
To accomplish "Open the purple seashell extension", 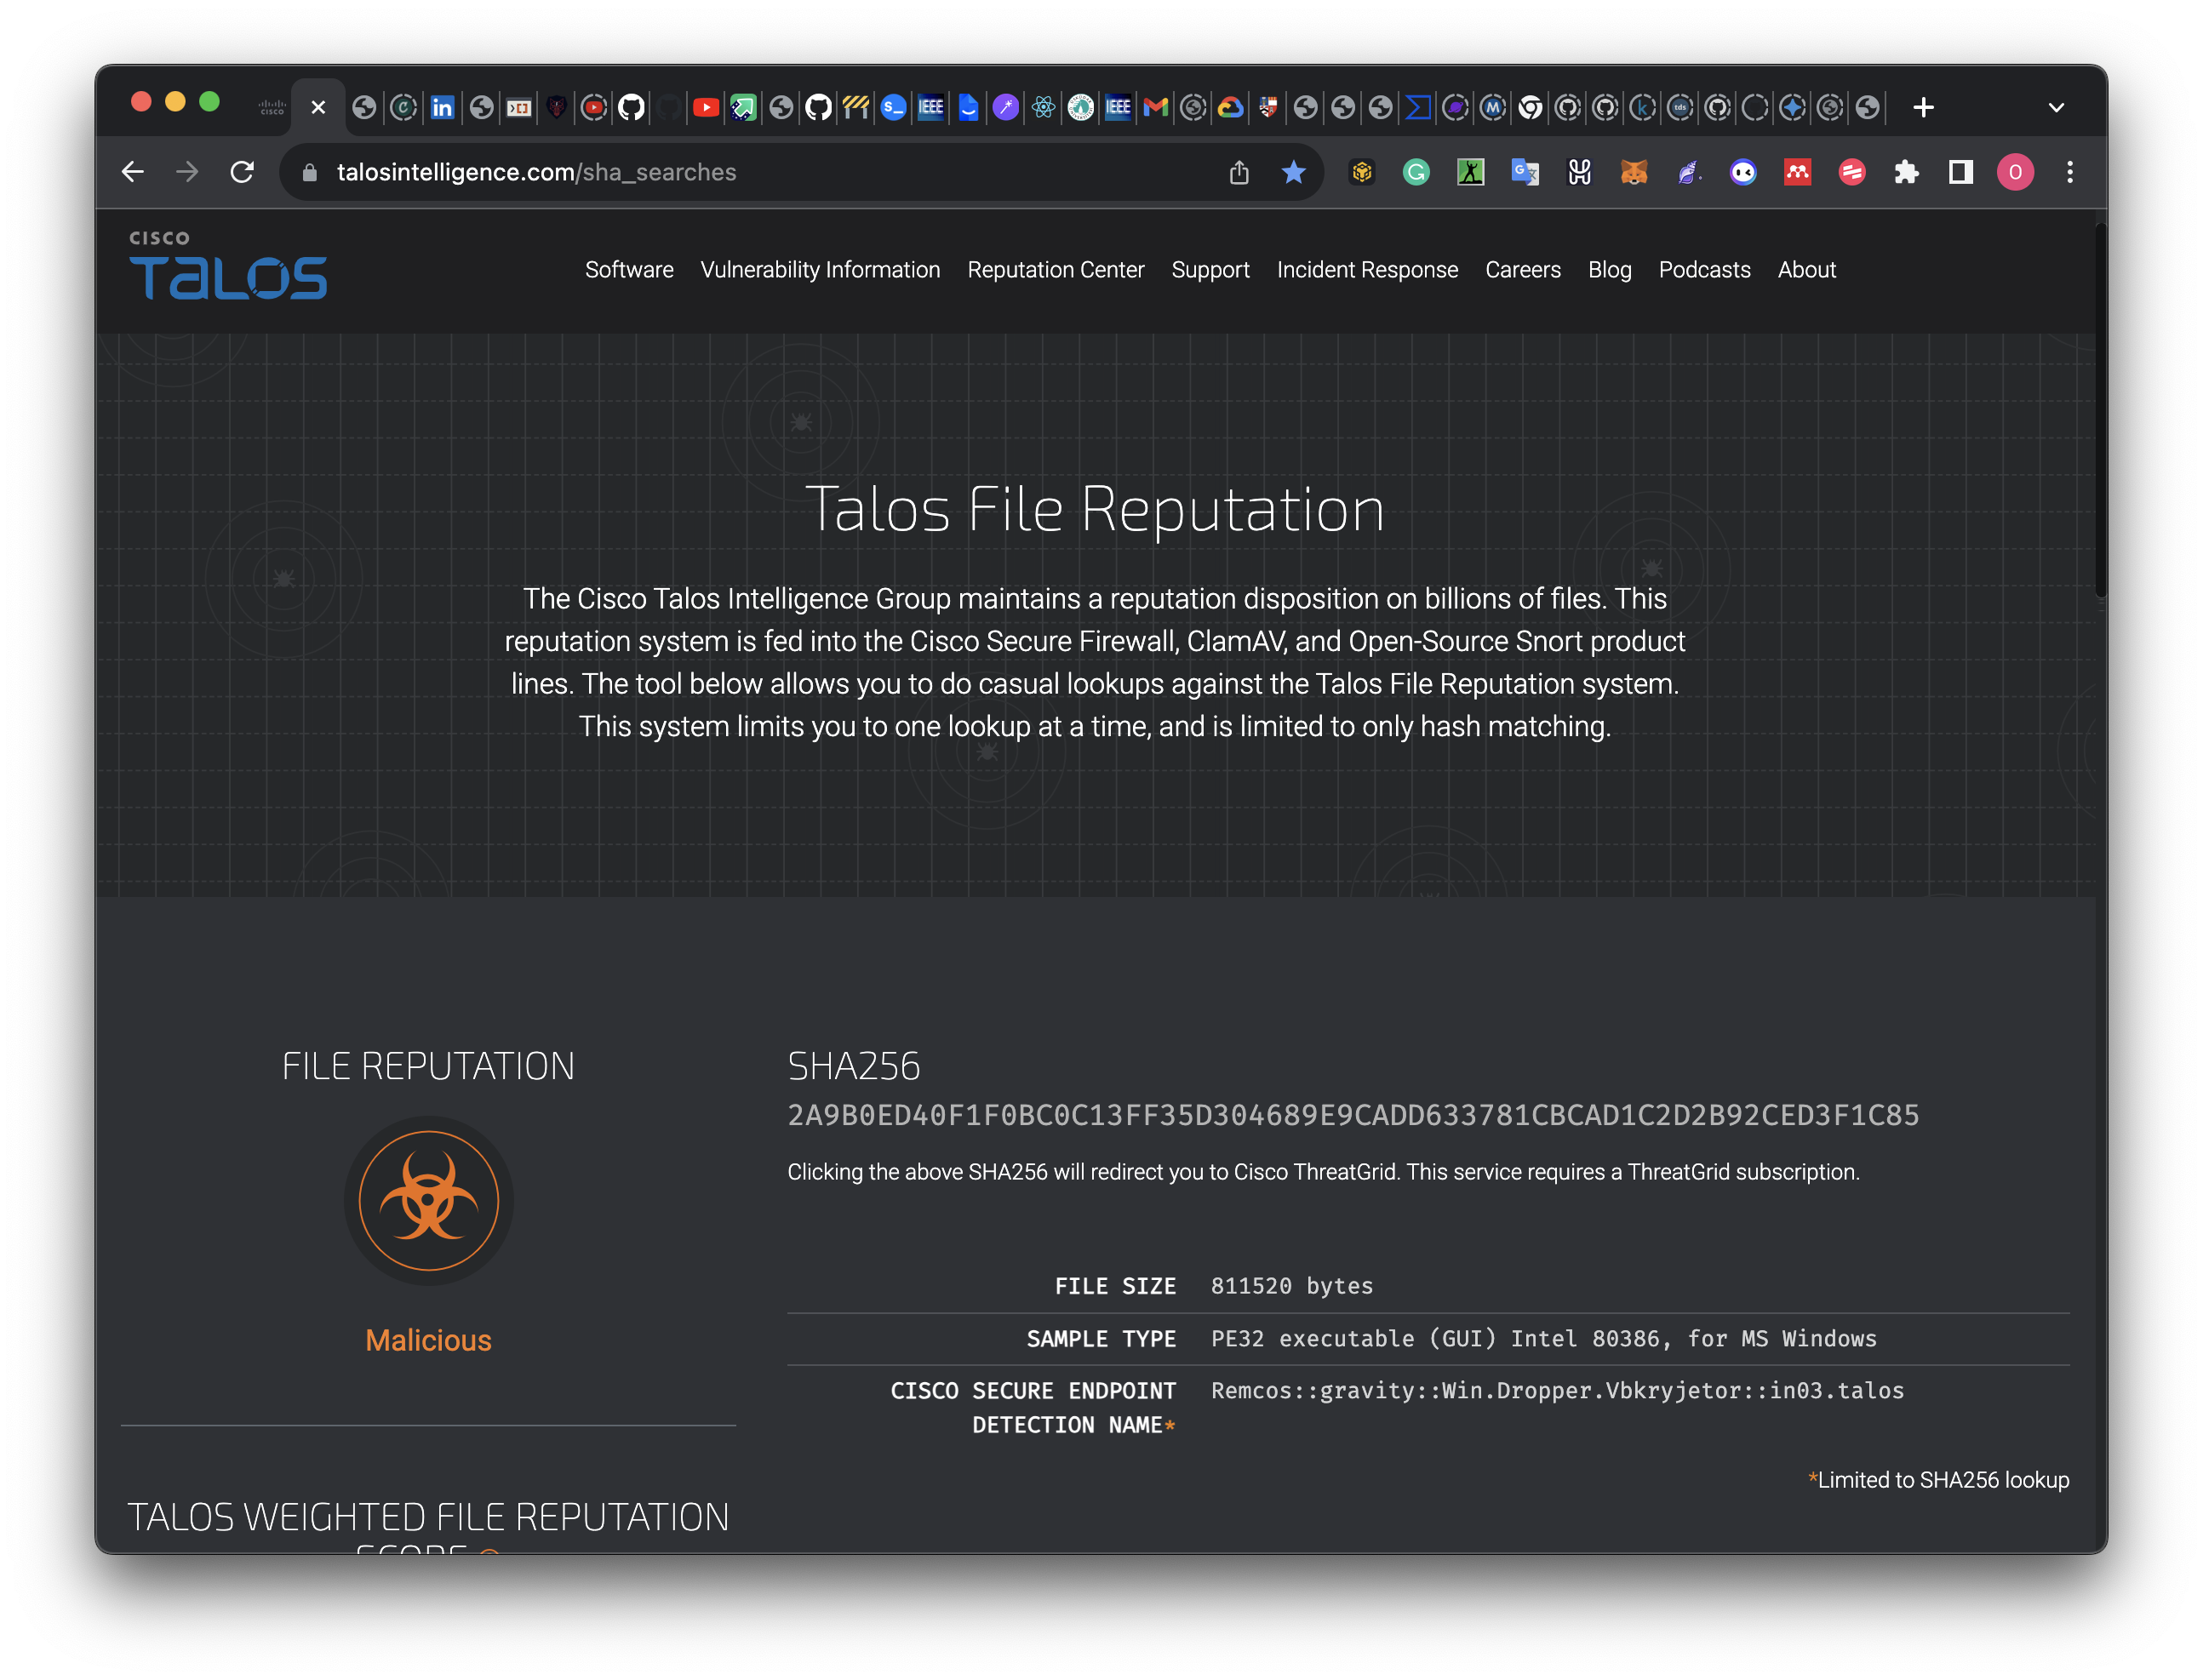I will coord(1688,172).
